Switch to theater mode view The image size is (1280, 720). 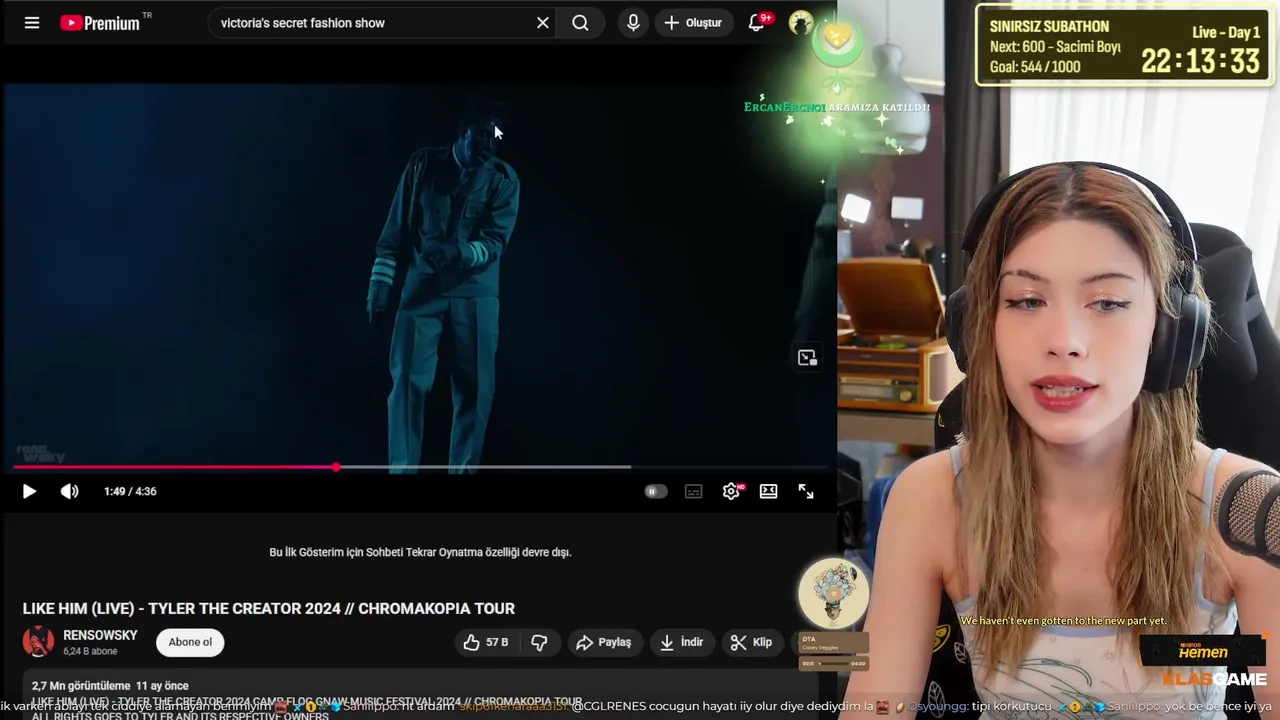tap(768, 491)
